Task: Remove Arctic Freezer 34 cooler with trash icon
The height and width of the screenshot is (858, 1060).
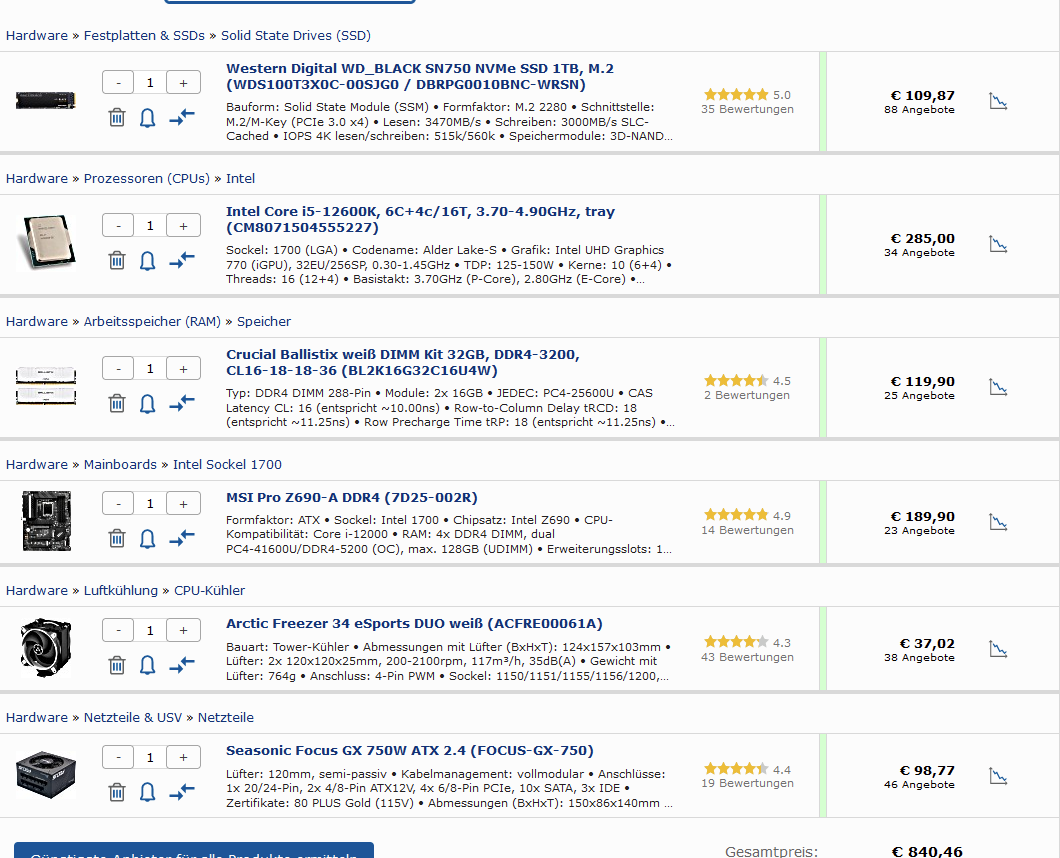Action: (x=117, y=665)
